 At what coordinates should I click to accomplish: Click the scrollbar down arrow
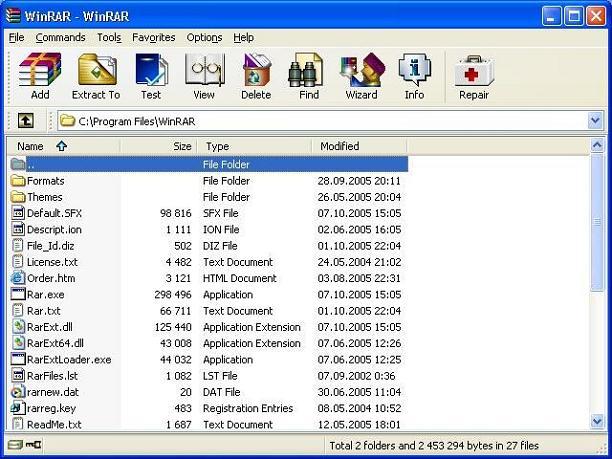point(597,421)
